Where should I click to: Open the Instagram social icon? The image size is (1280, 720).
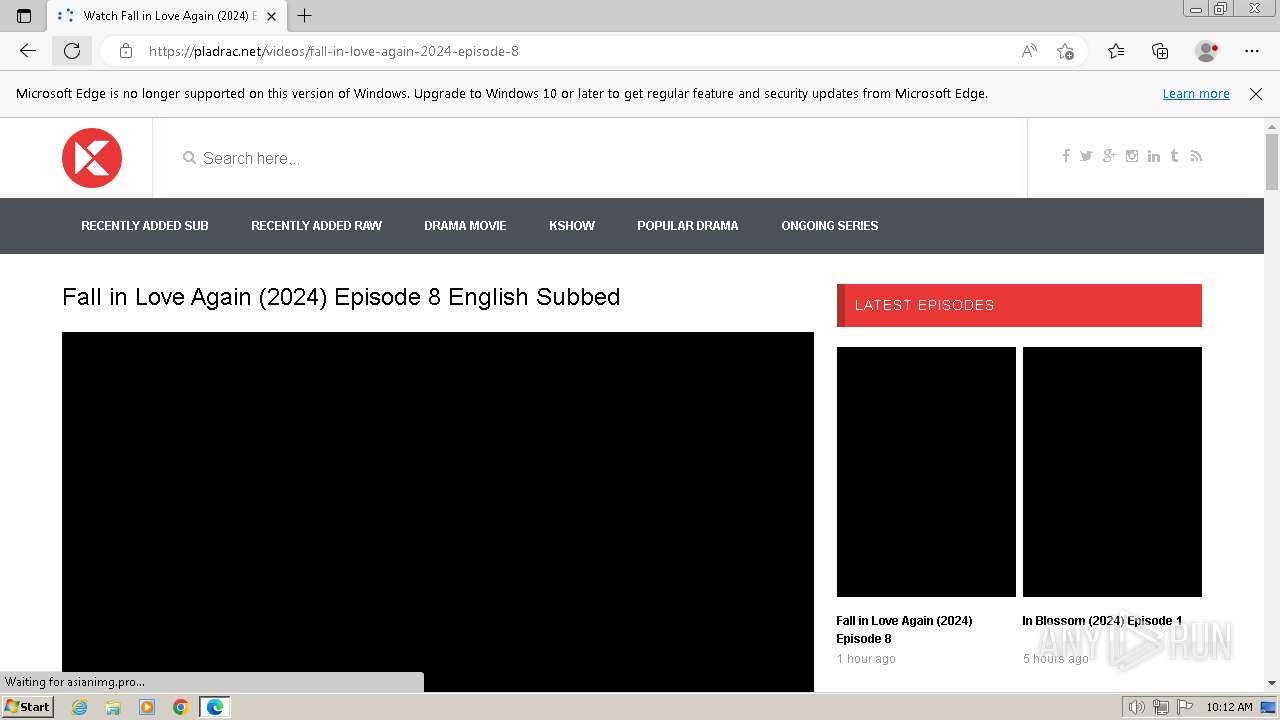pos(1132,156)
